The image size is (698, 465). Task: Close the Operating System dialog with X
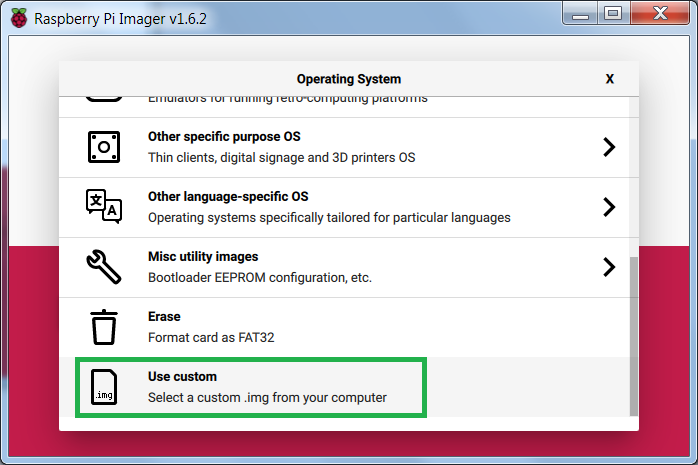610,79
